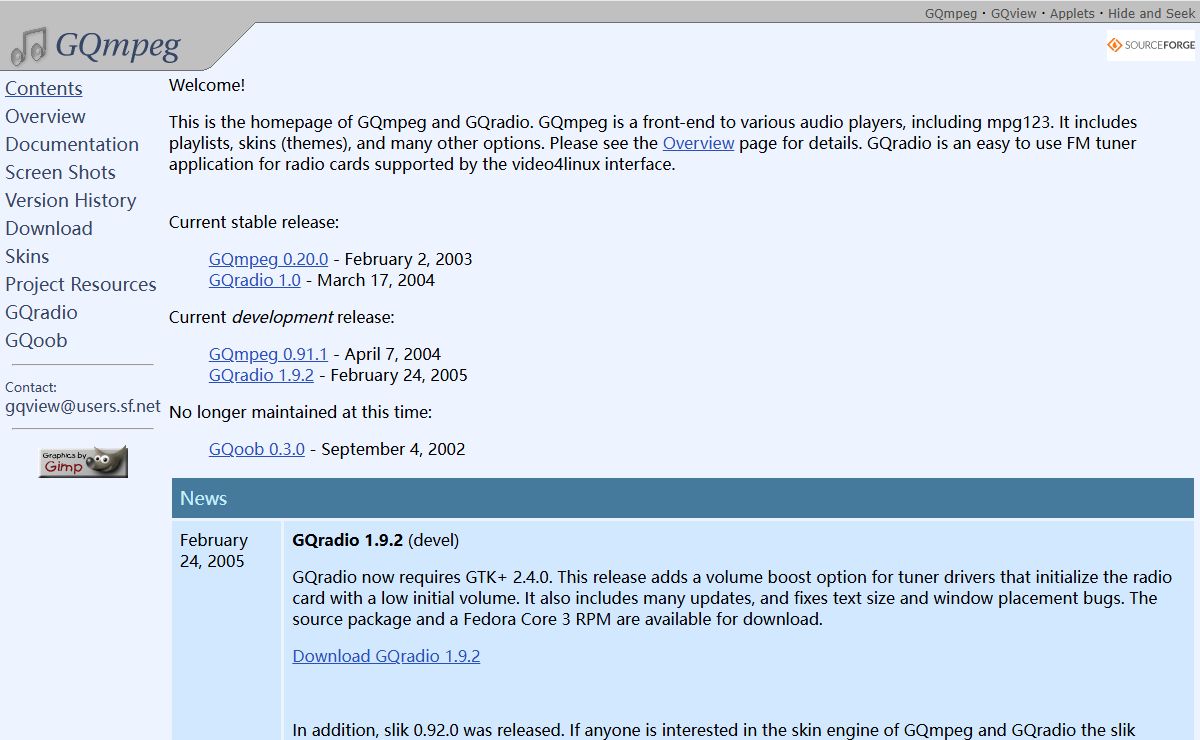Open Version History in the sidebar
Image resolution: width=1200 pixels, height=740 pixels.
[70, 200]
